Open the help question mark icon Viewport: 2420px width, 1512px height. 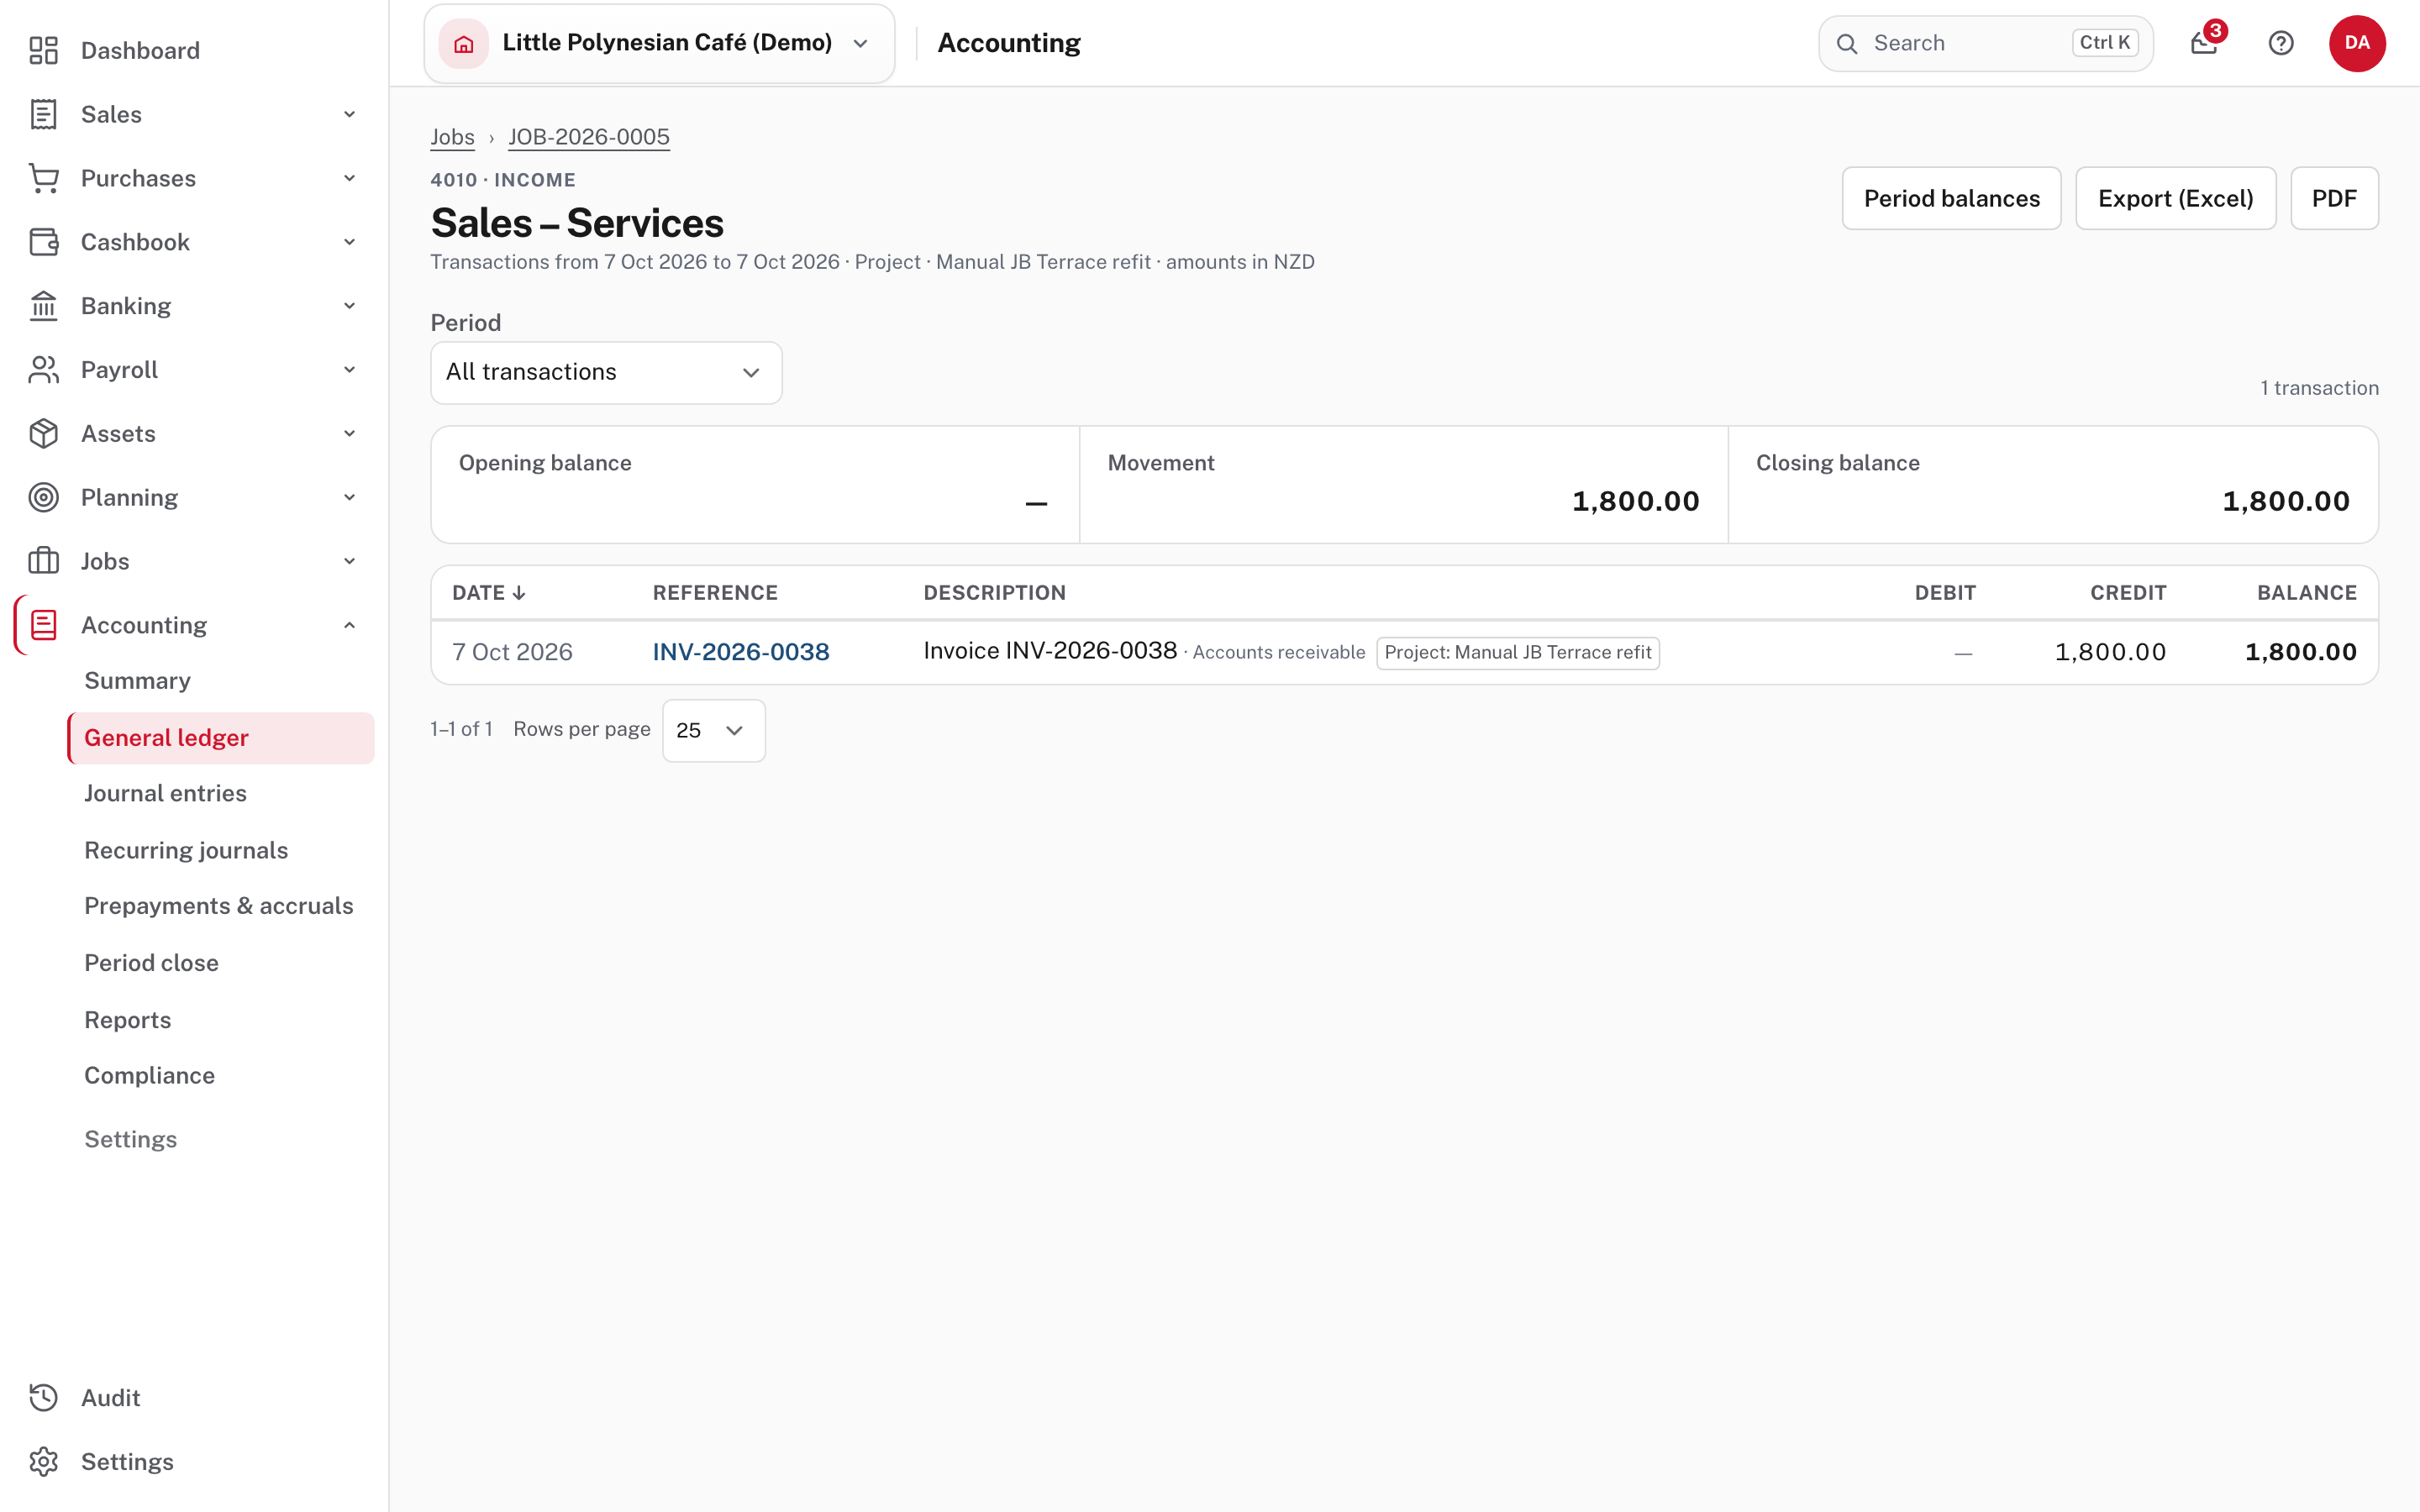2281,43
